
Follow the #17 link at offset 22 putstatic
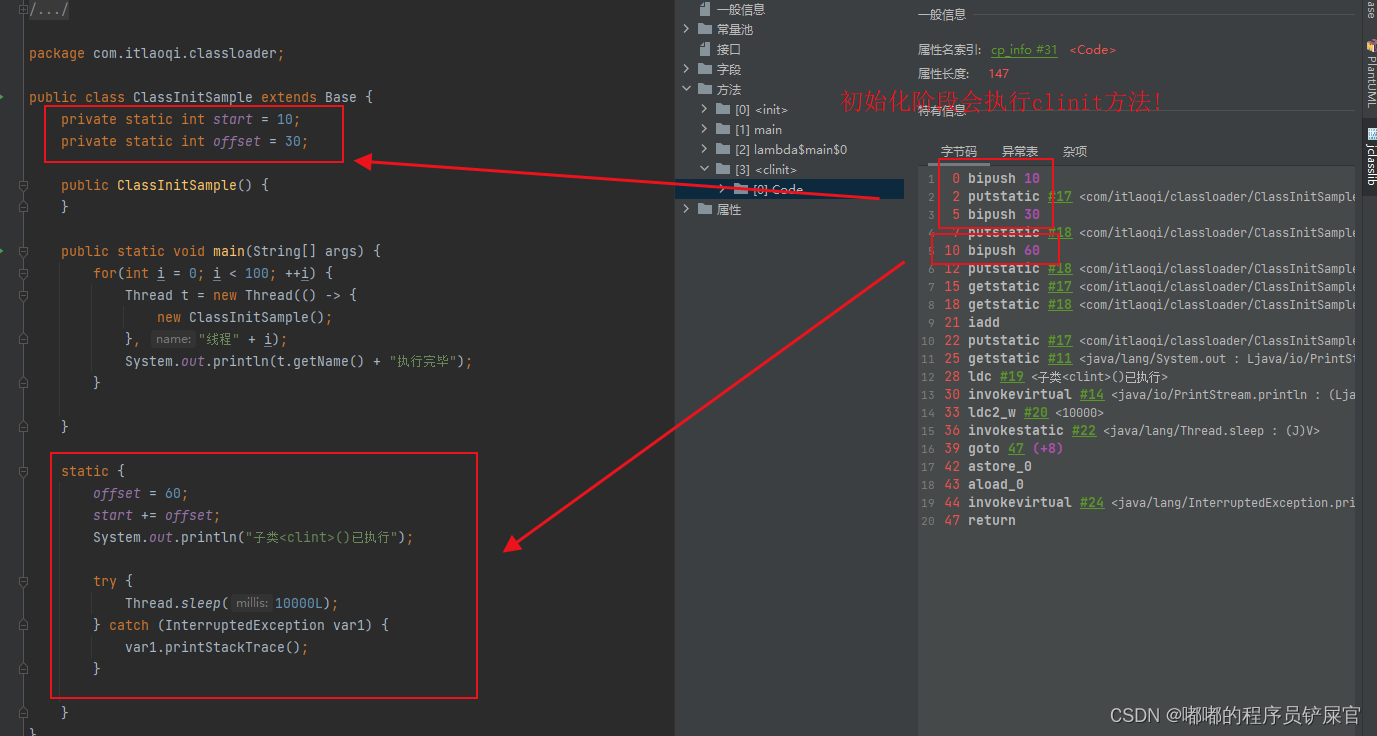pyautogui.click(x=1060, y=341)
